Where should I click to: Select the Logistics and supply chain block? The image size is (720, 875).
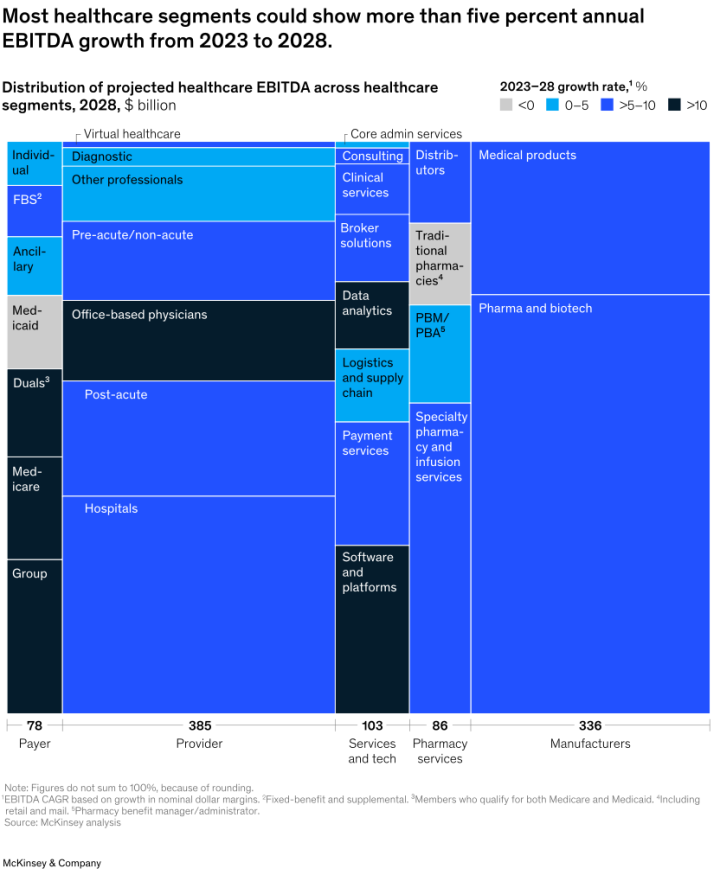[x=372, y=385]
